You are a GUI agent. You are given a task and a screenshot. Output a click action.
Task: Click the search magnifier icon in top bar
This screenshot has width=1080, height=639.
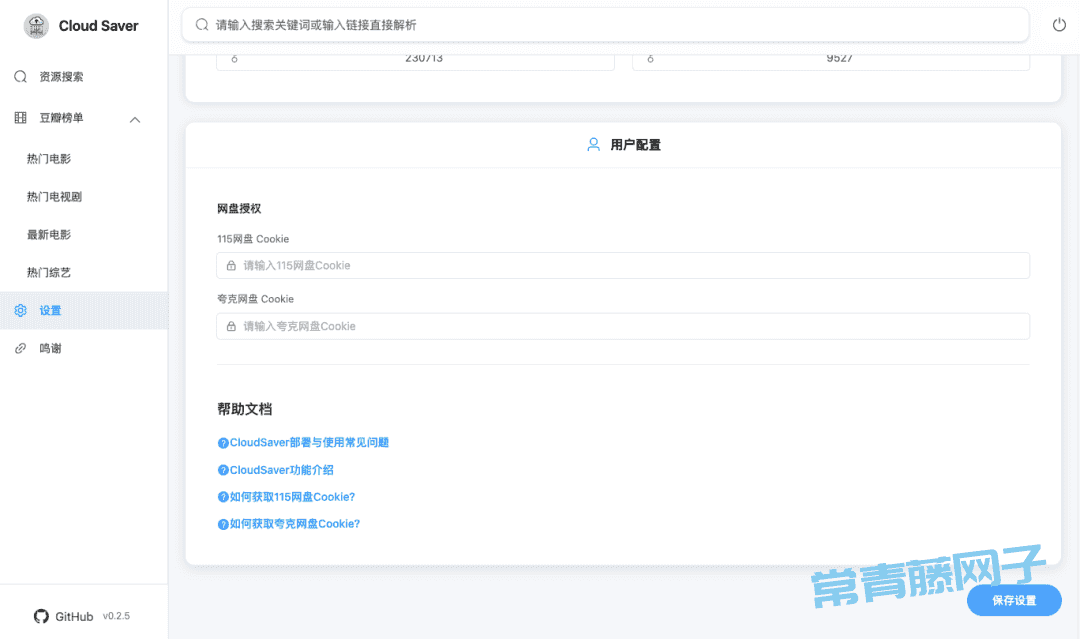[x=202, y=25]
